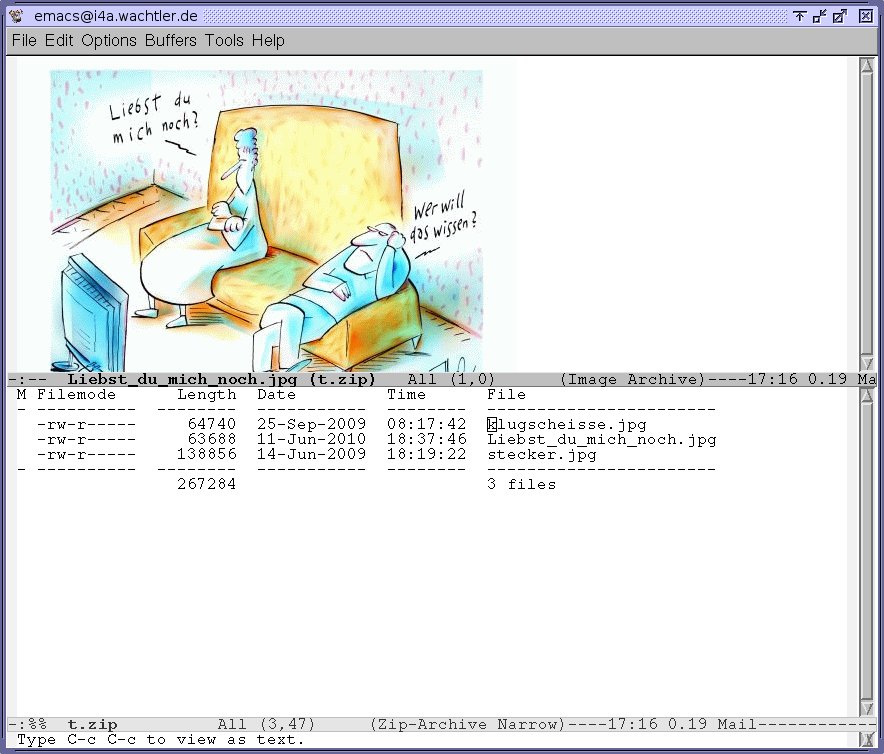Image resolution: width=884 pixels, height=754 pixels.
Task: Click the minibuffer scrollbar icon at bottom right
Action: pos(868,739)
